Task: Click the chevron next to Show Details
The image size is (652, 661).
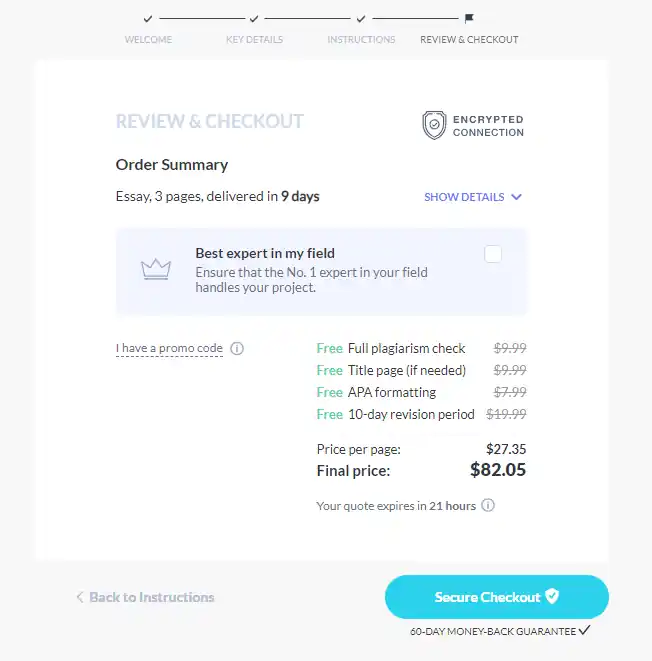Action: point(516,197)
